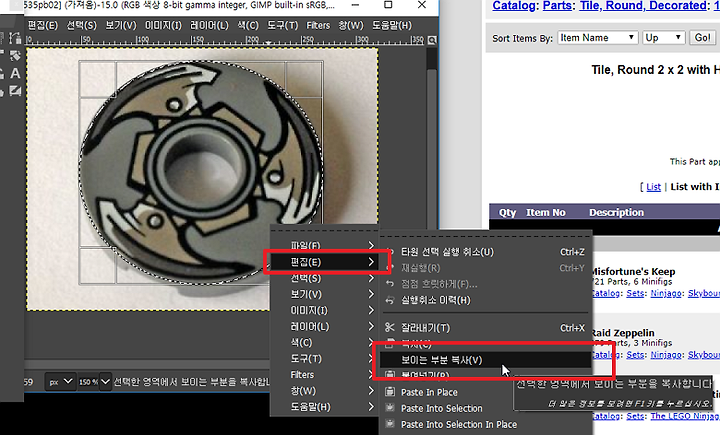Click the 'Raid Zeppelin' set title
This screenshot has width=720, height=435.
tap(623, 333)
